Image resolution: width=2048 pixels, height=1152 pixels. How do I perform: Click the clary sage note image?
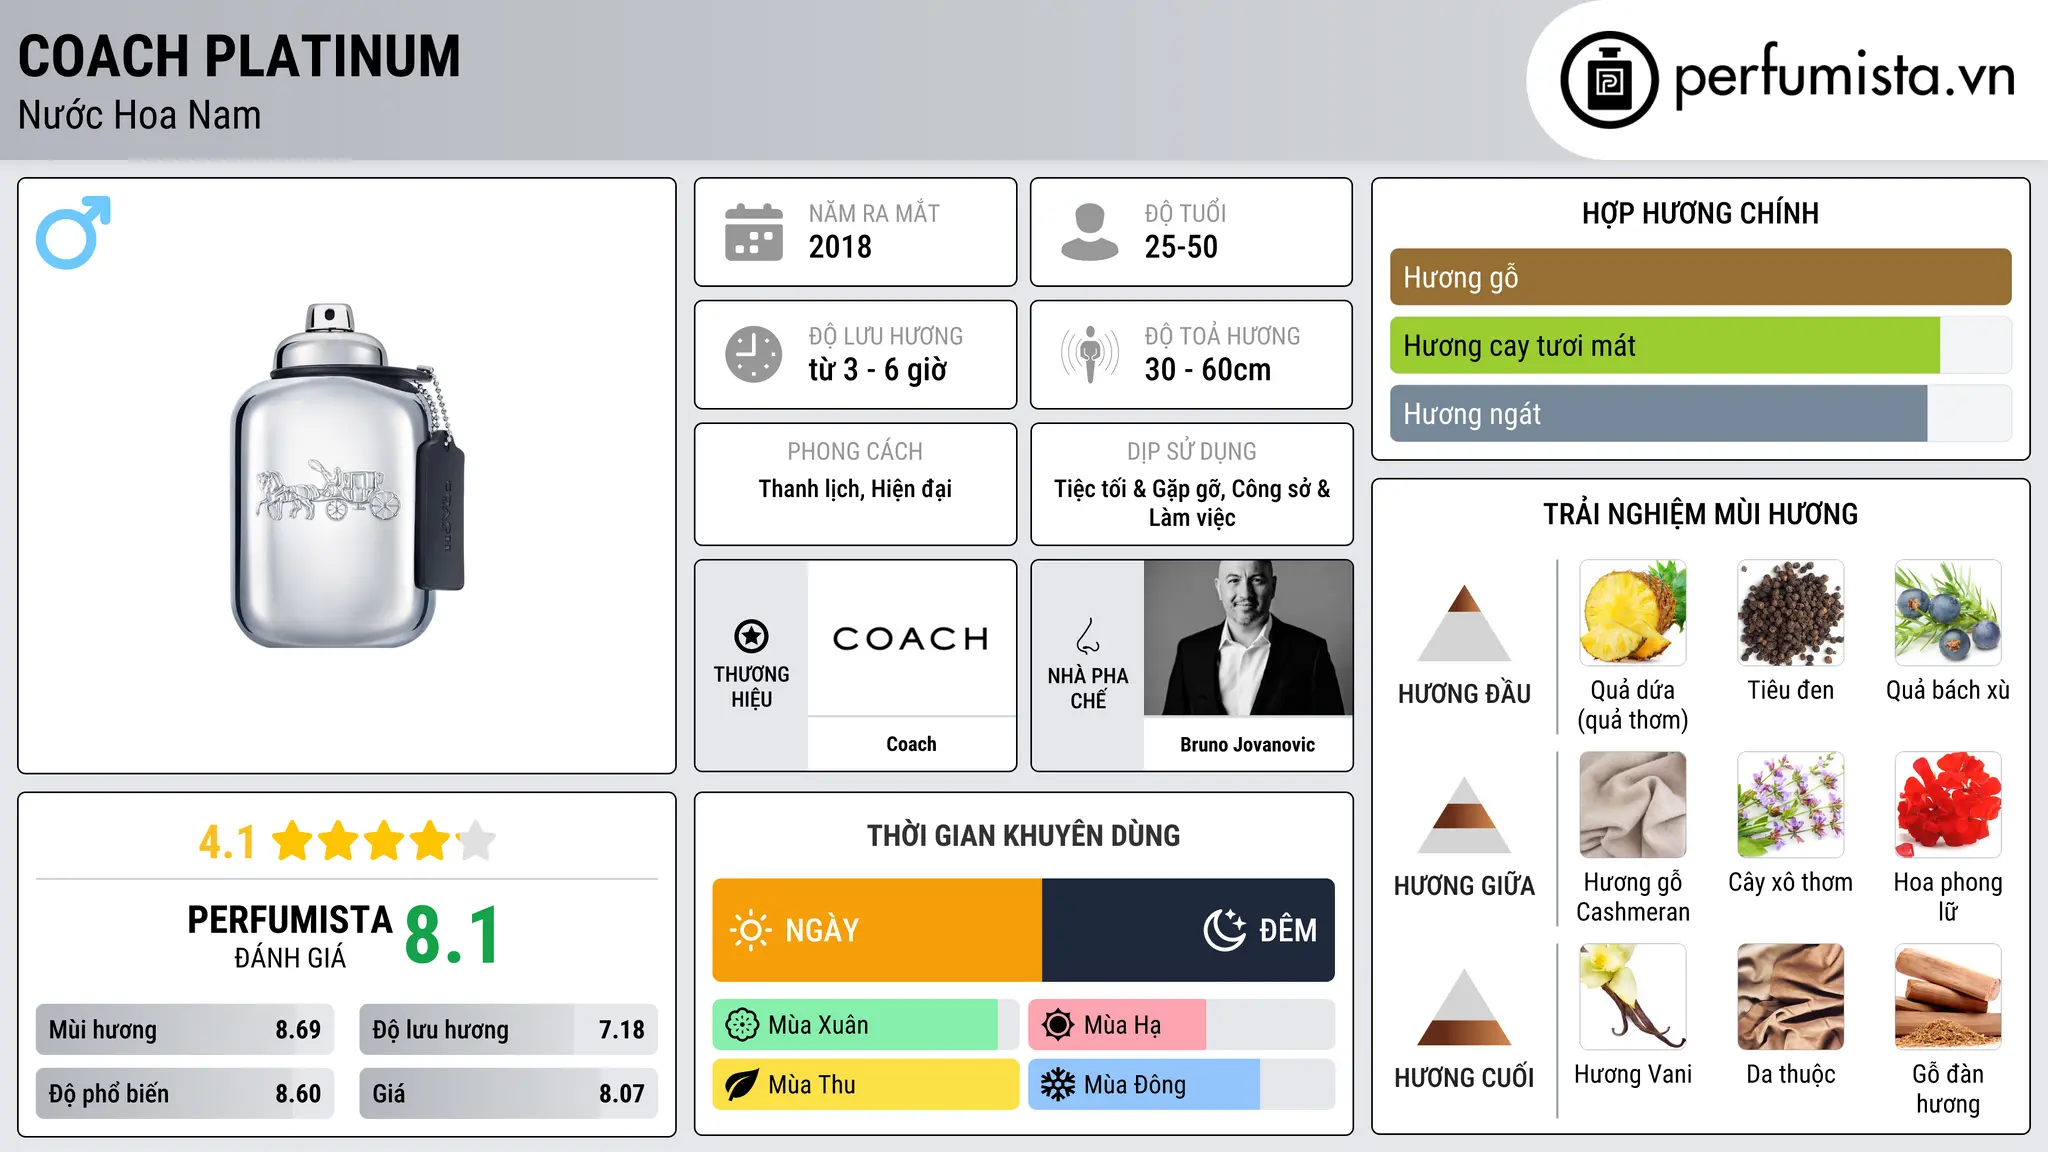(1790, 805)
